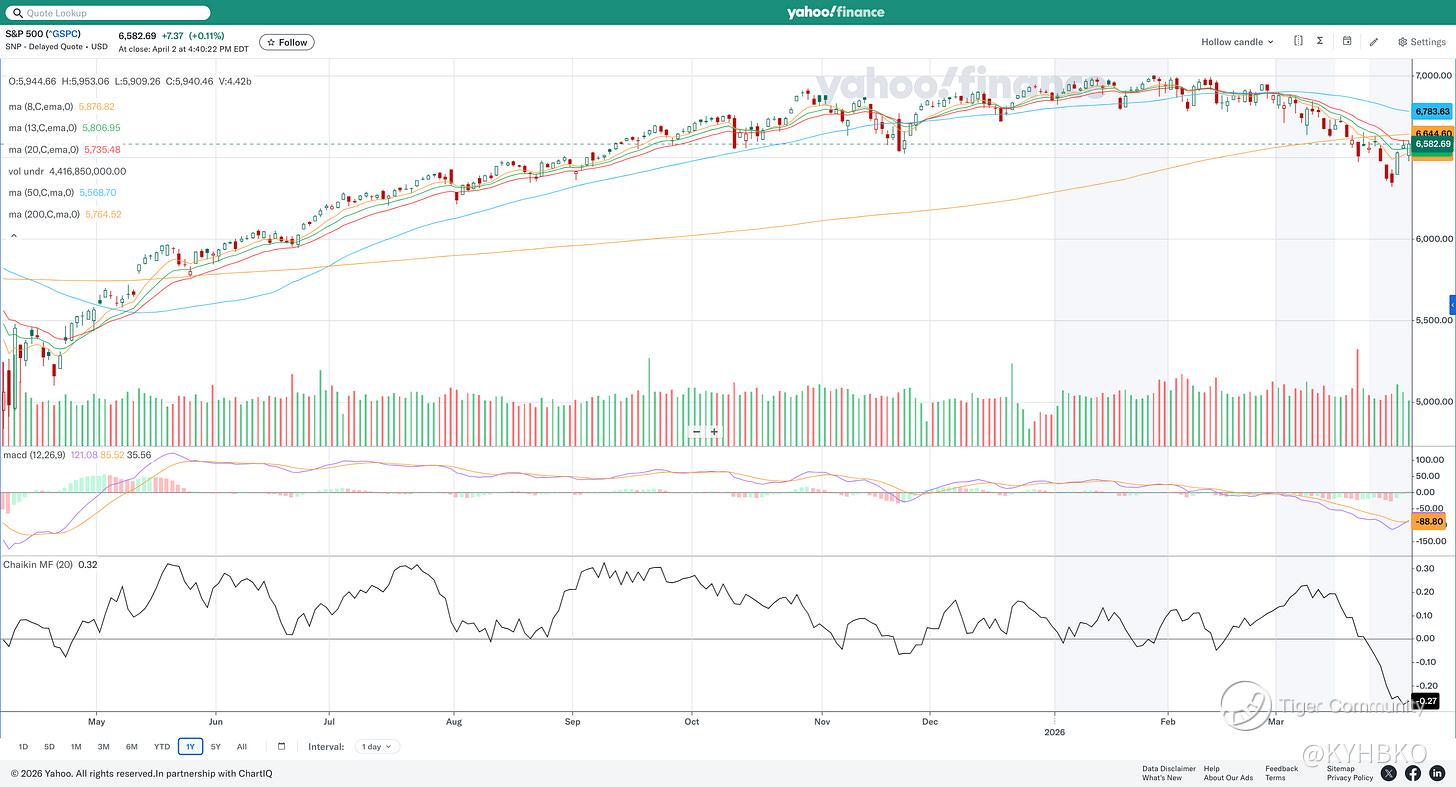This screenshot has height=787, width=1456.
Task: Click the Interval: label
Action: tap(326, 747)
